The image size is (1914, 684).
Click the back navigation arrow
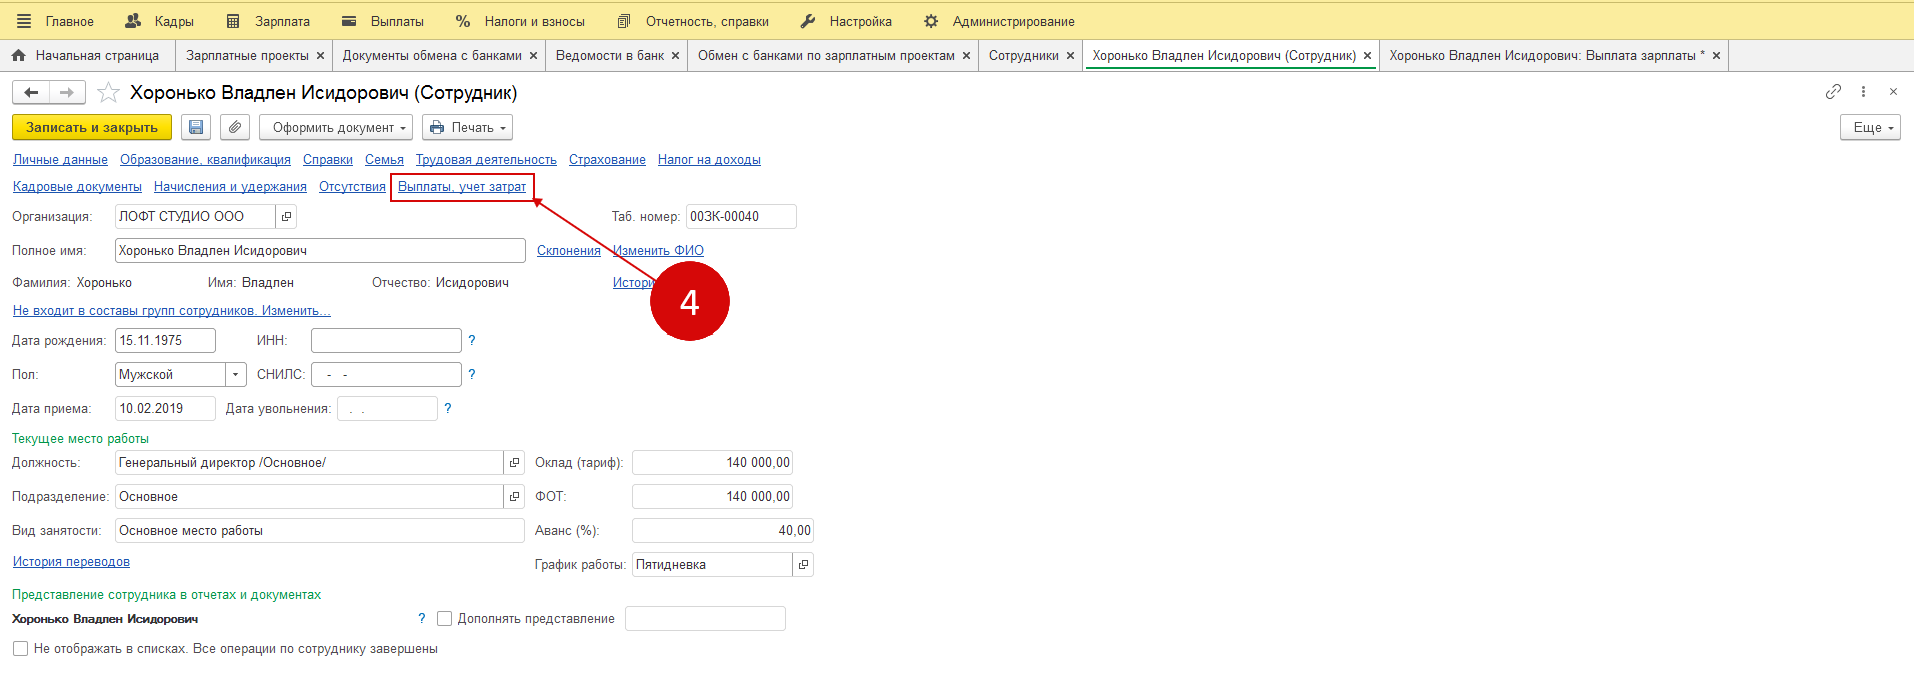[x=31, y=93]
